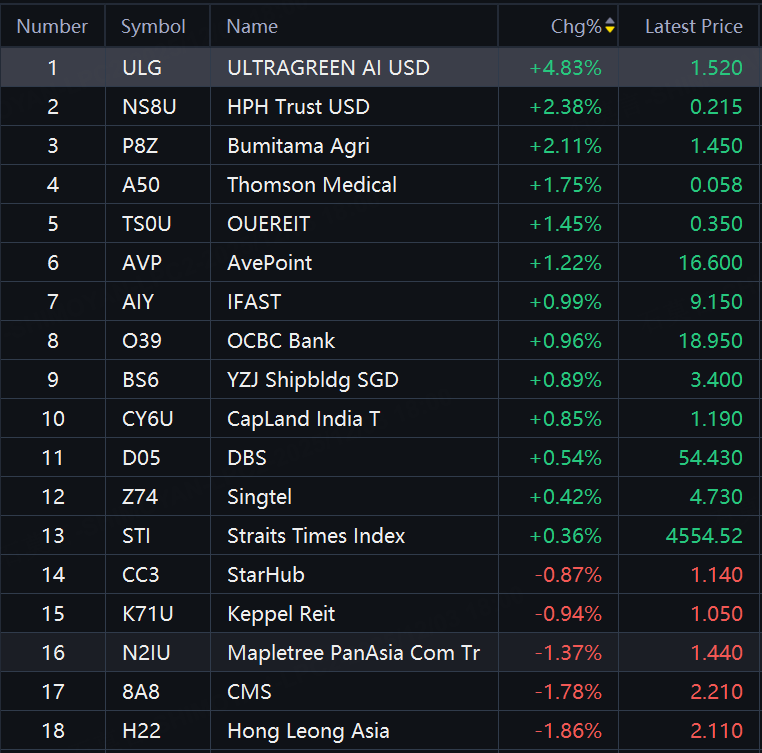This screenshot has width=762, height=753.
Task: Click the Chg% sort arrow icon
Action: [610, 27]
